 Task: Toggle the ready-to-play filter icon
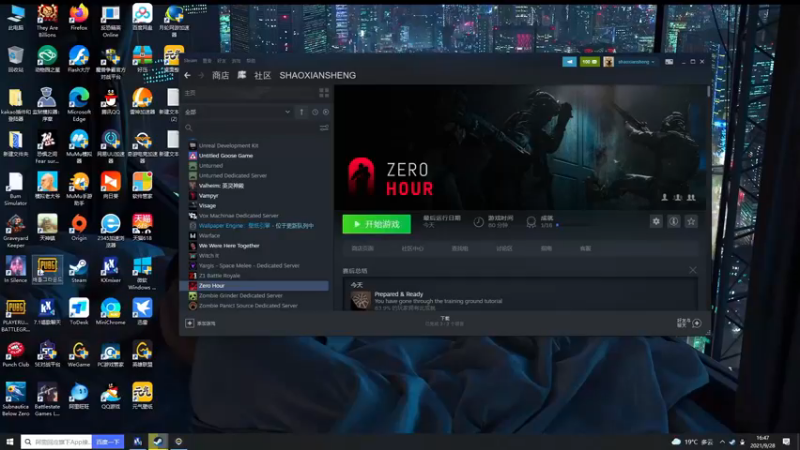(326, 112)
